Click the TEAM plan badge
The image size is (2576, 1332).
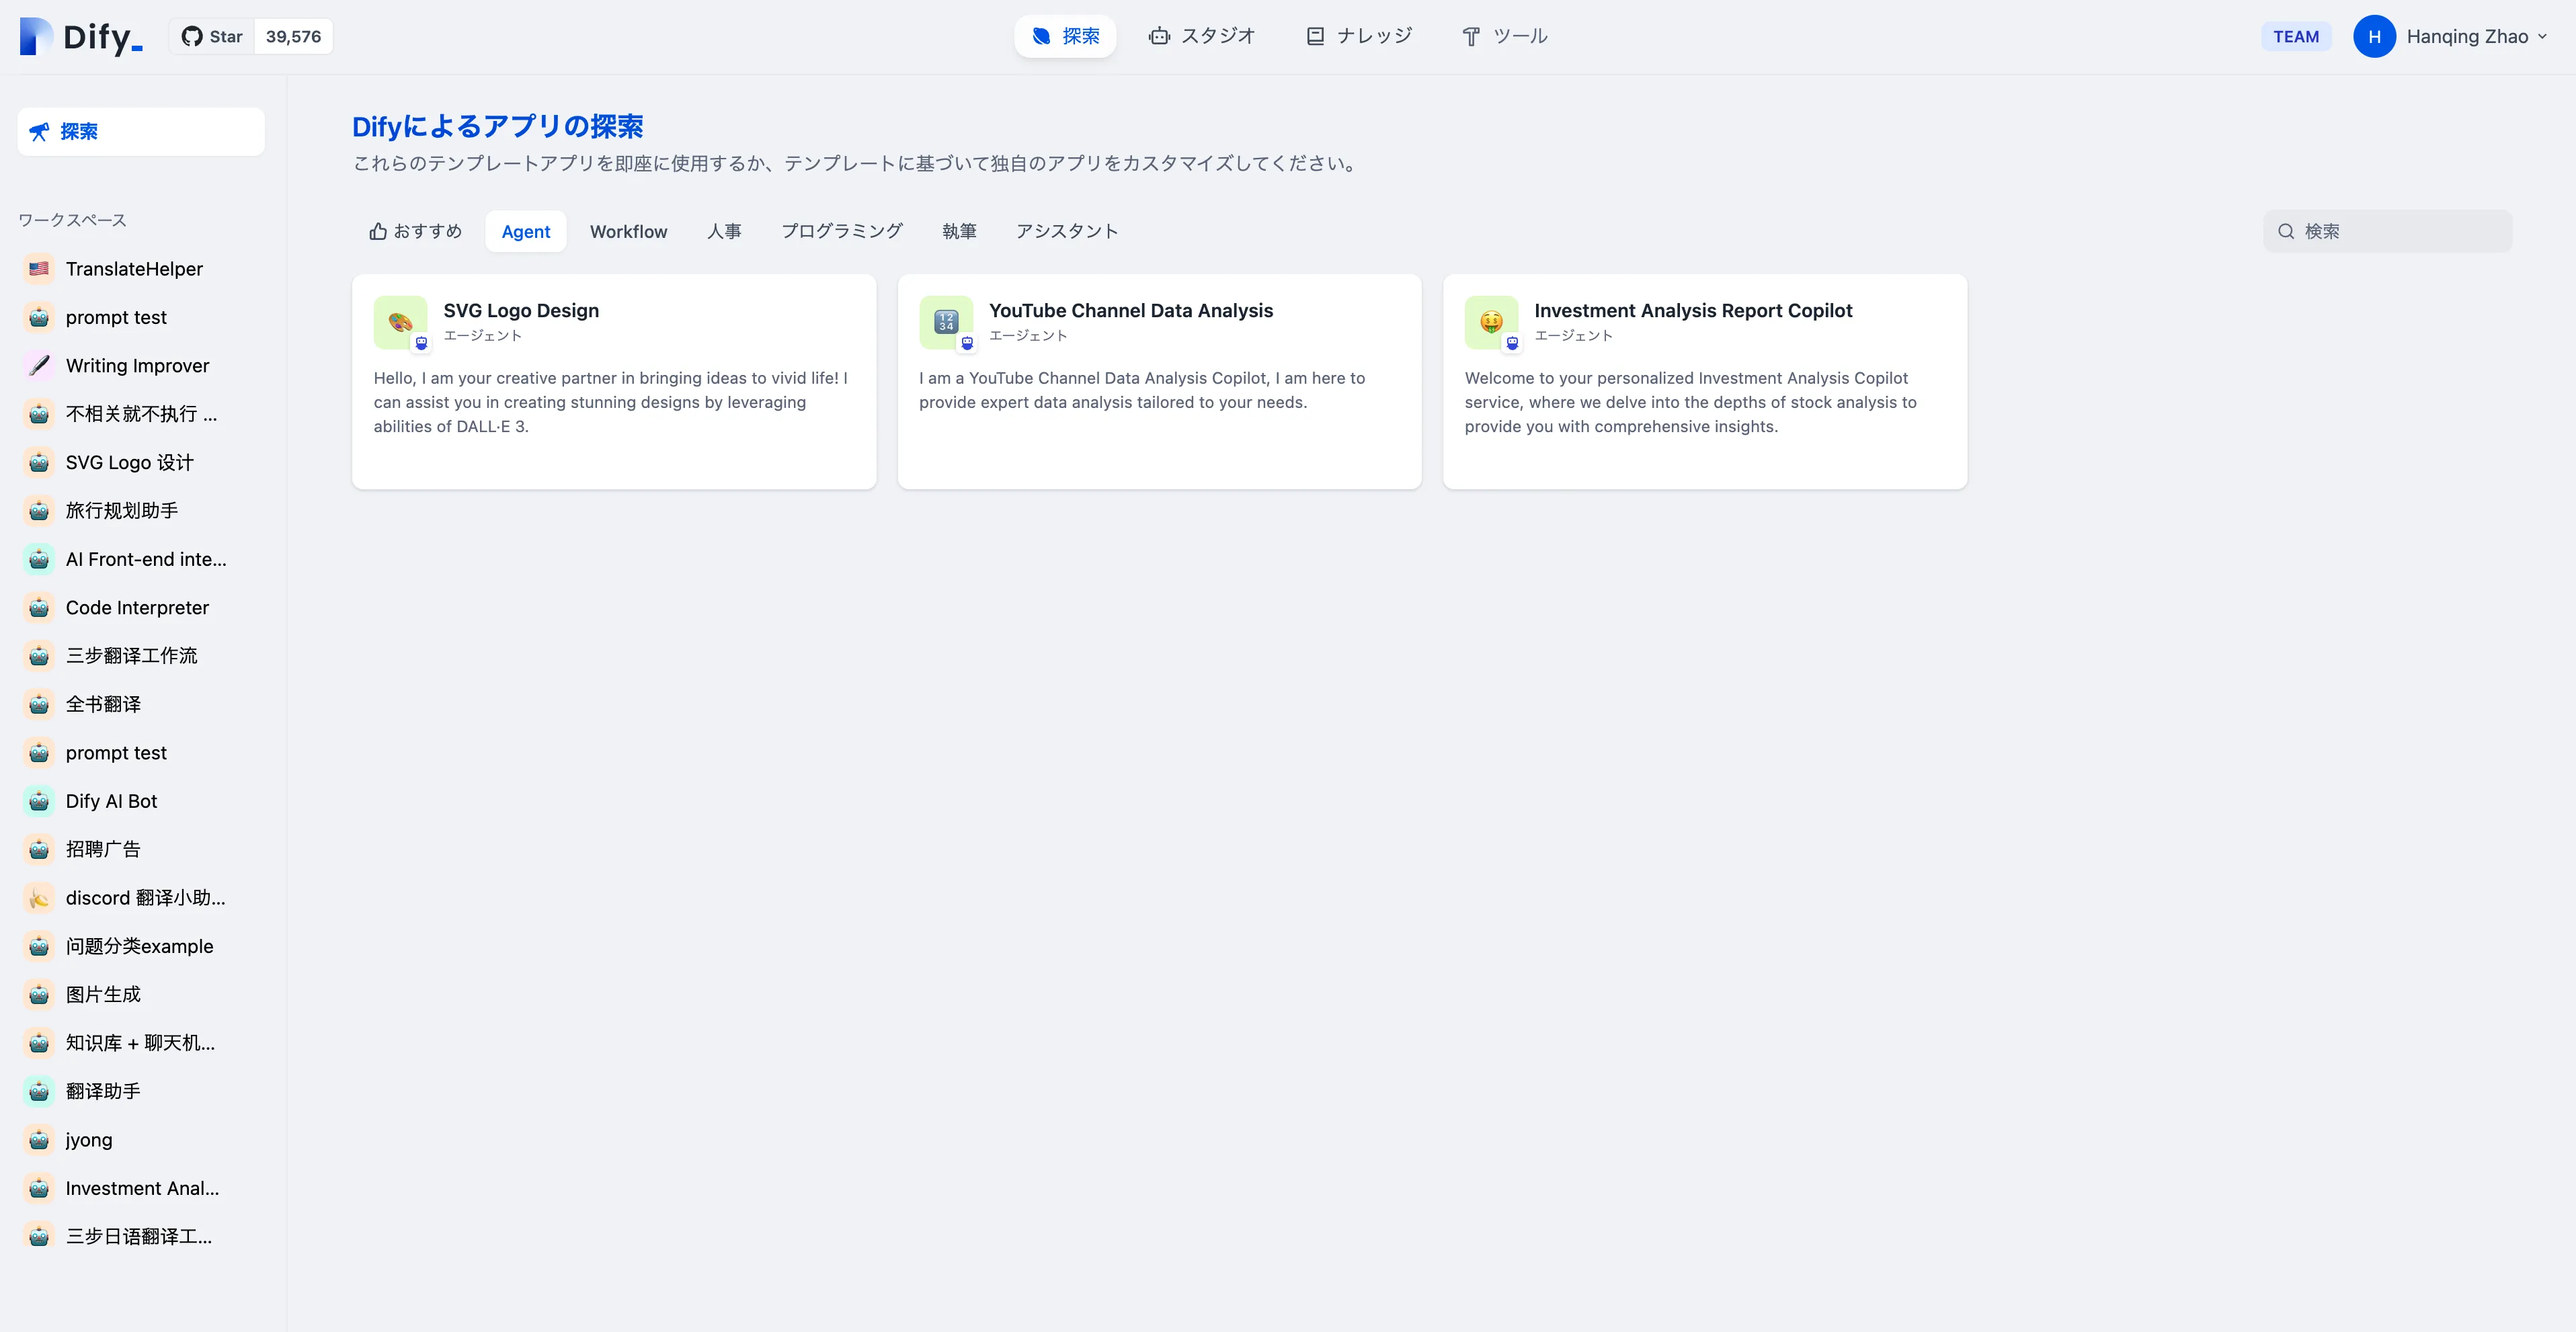pyautogui.click(x=2295, y=37)
